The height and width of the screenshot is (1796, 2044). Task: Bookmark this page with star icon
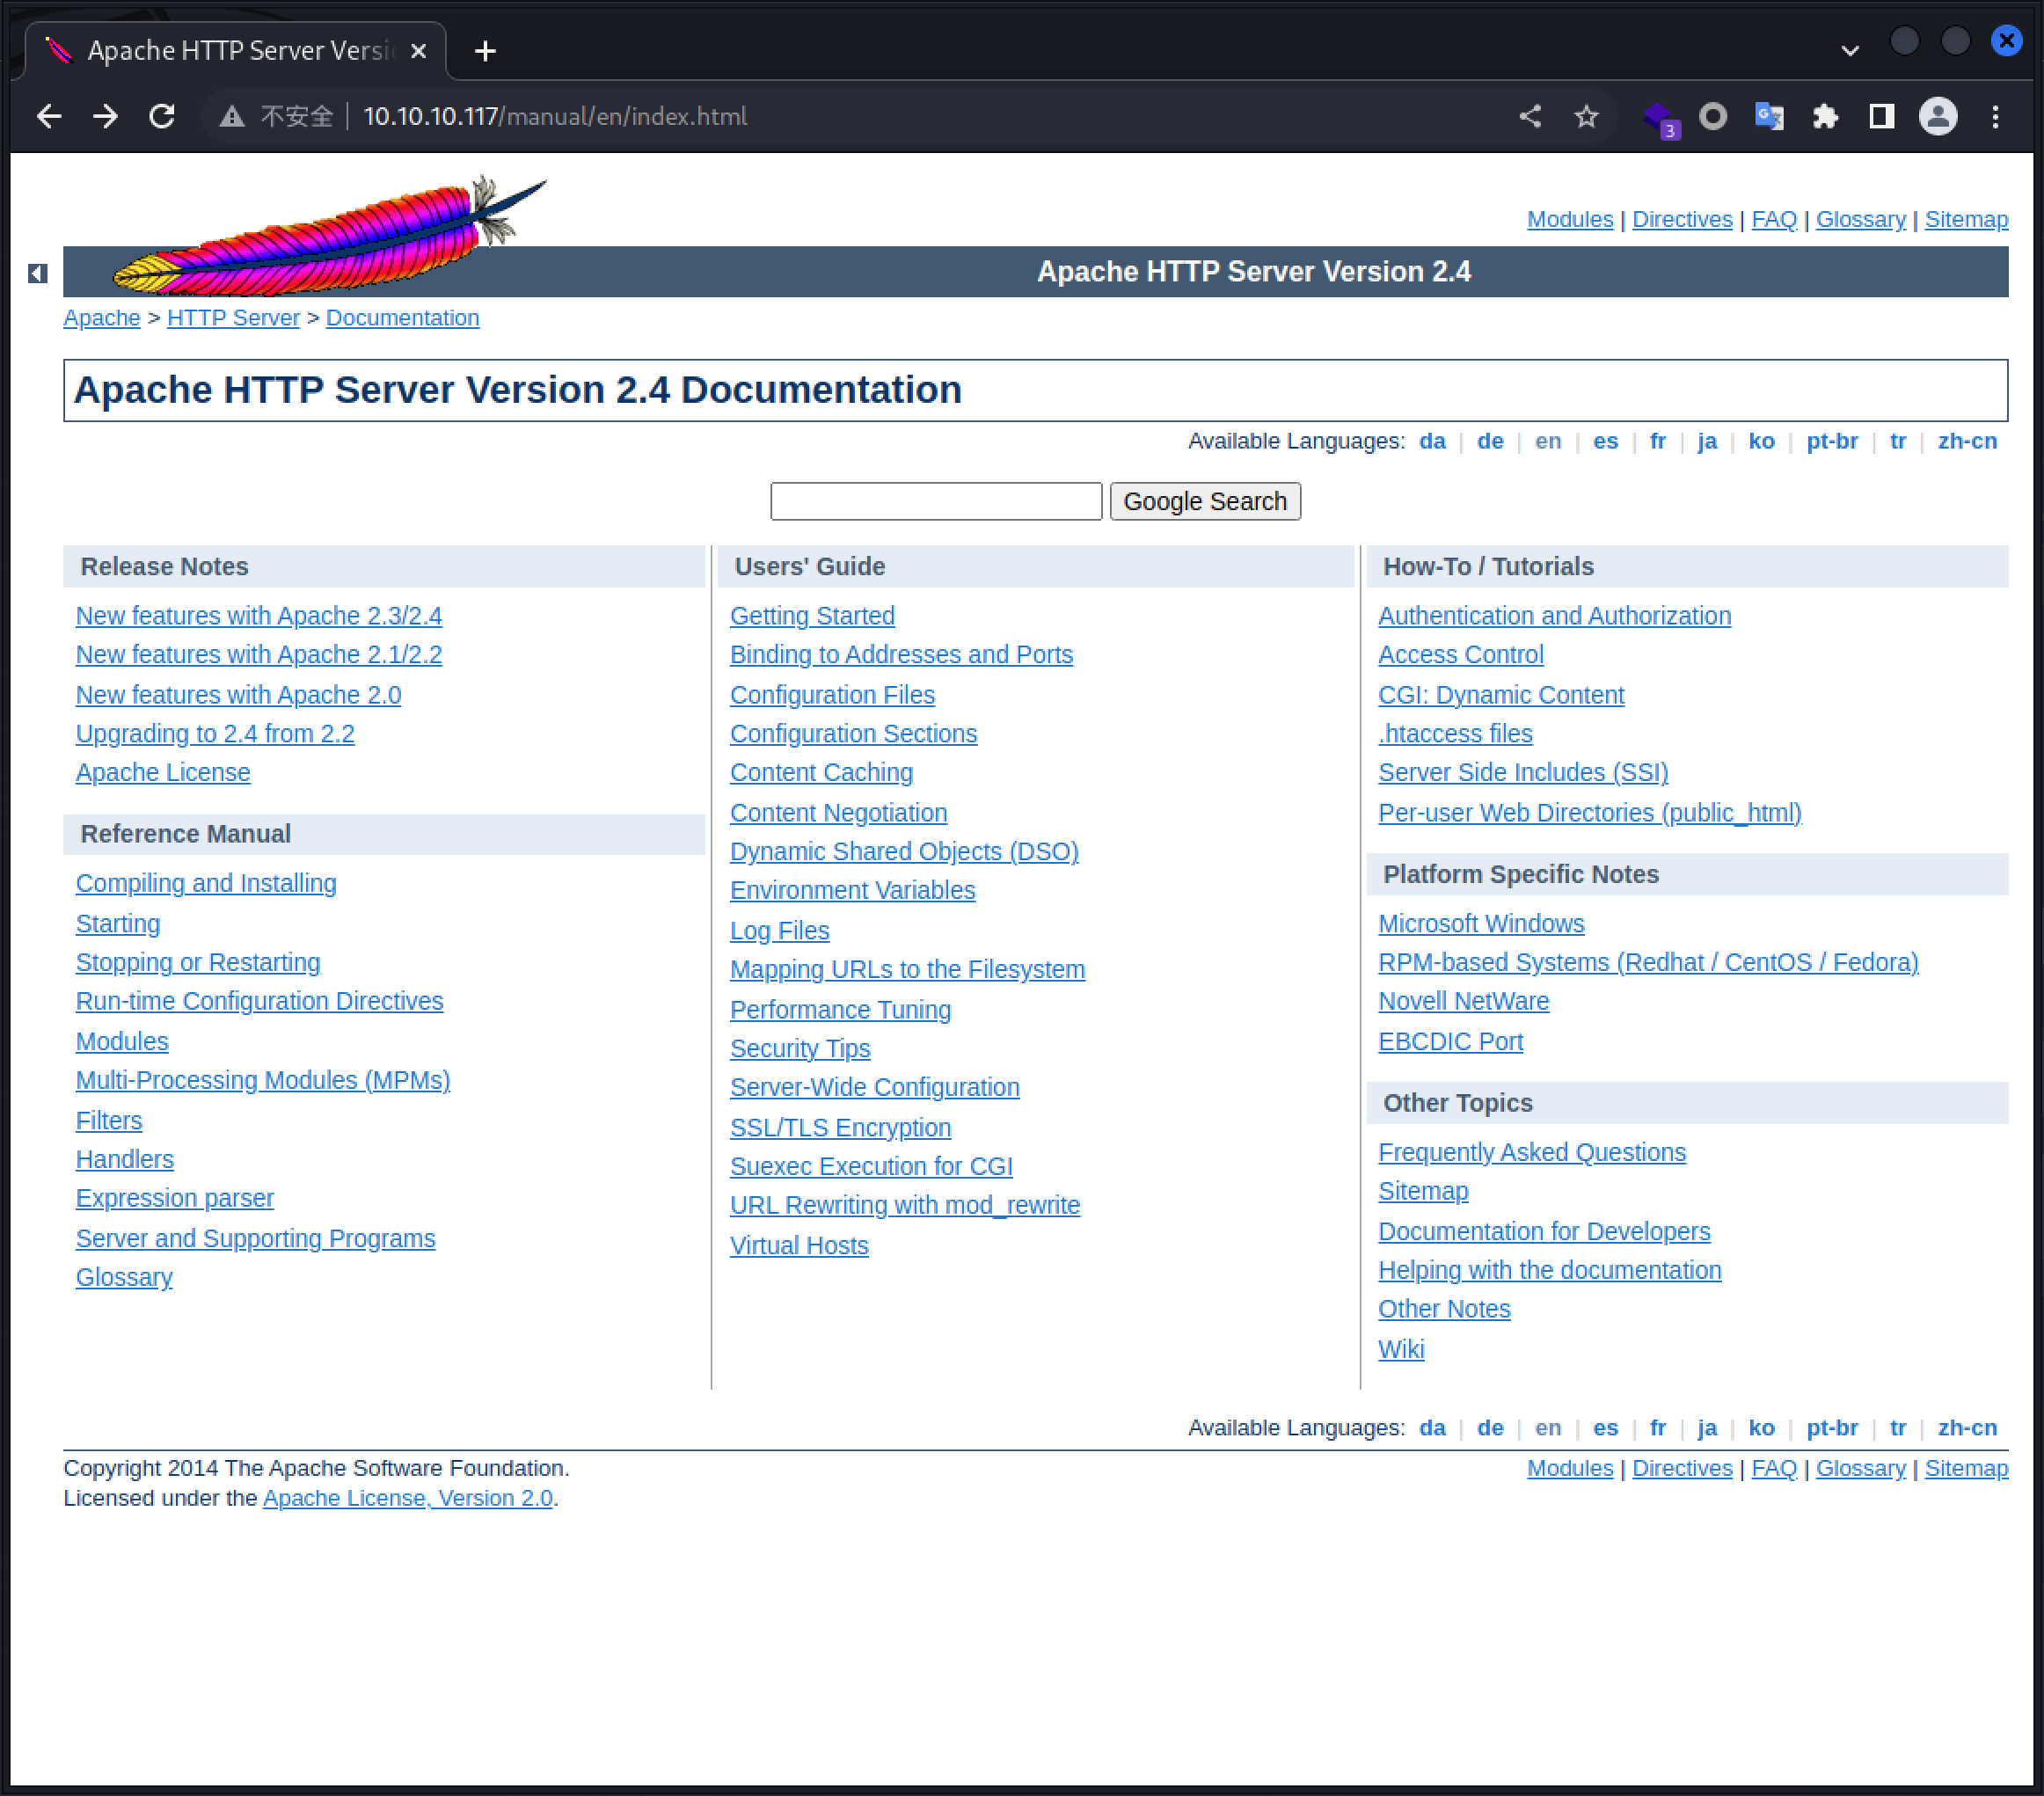pos(1586,116)
